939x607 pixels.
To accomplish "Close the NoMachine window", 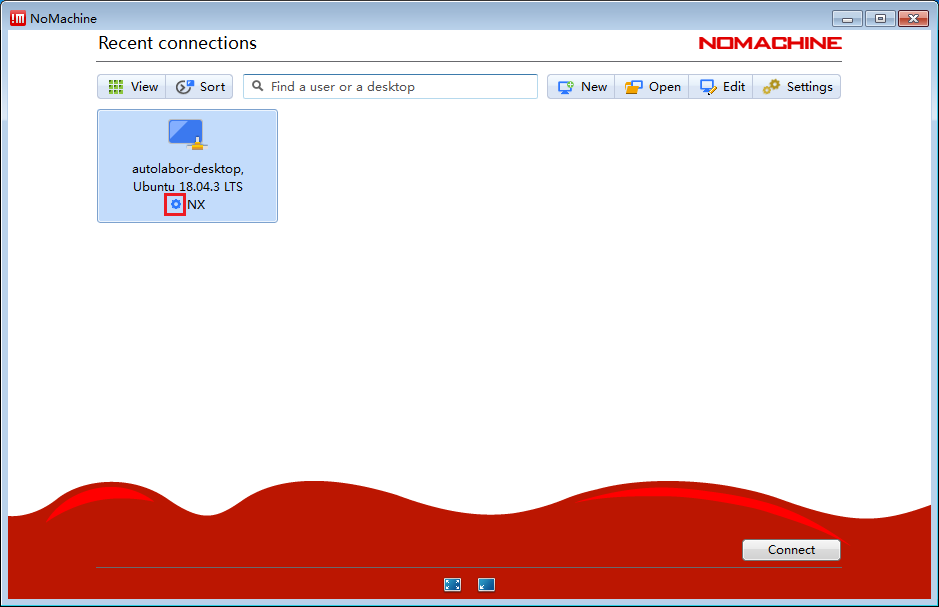I will pos(913,18).
